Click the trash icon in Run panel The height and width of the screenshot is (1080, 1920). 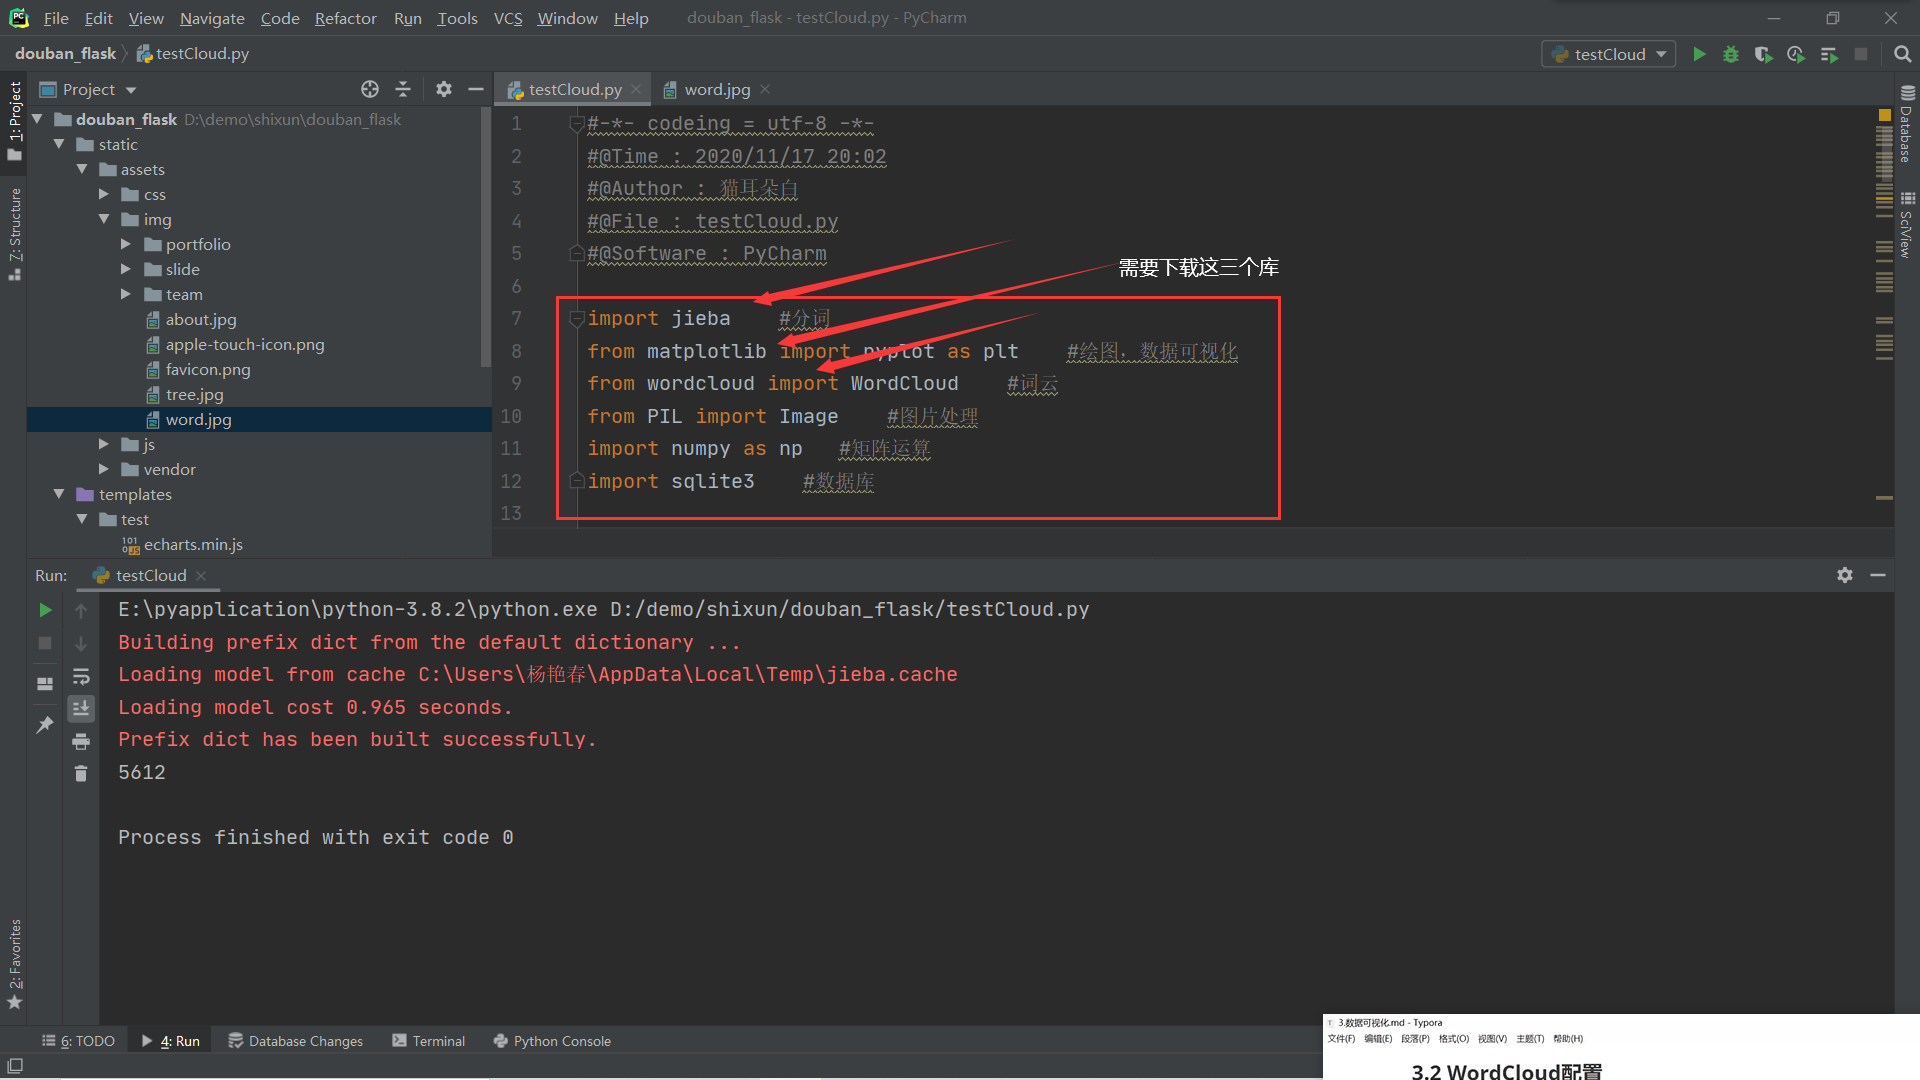click(81, 773)
